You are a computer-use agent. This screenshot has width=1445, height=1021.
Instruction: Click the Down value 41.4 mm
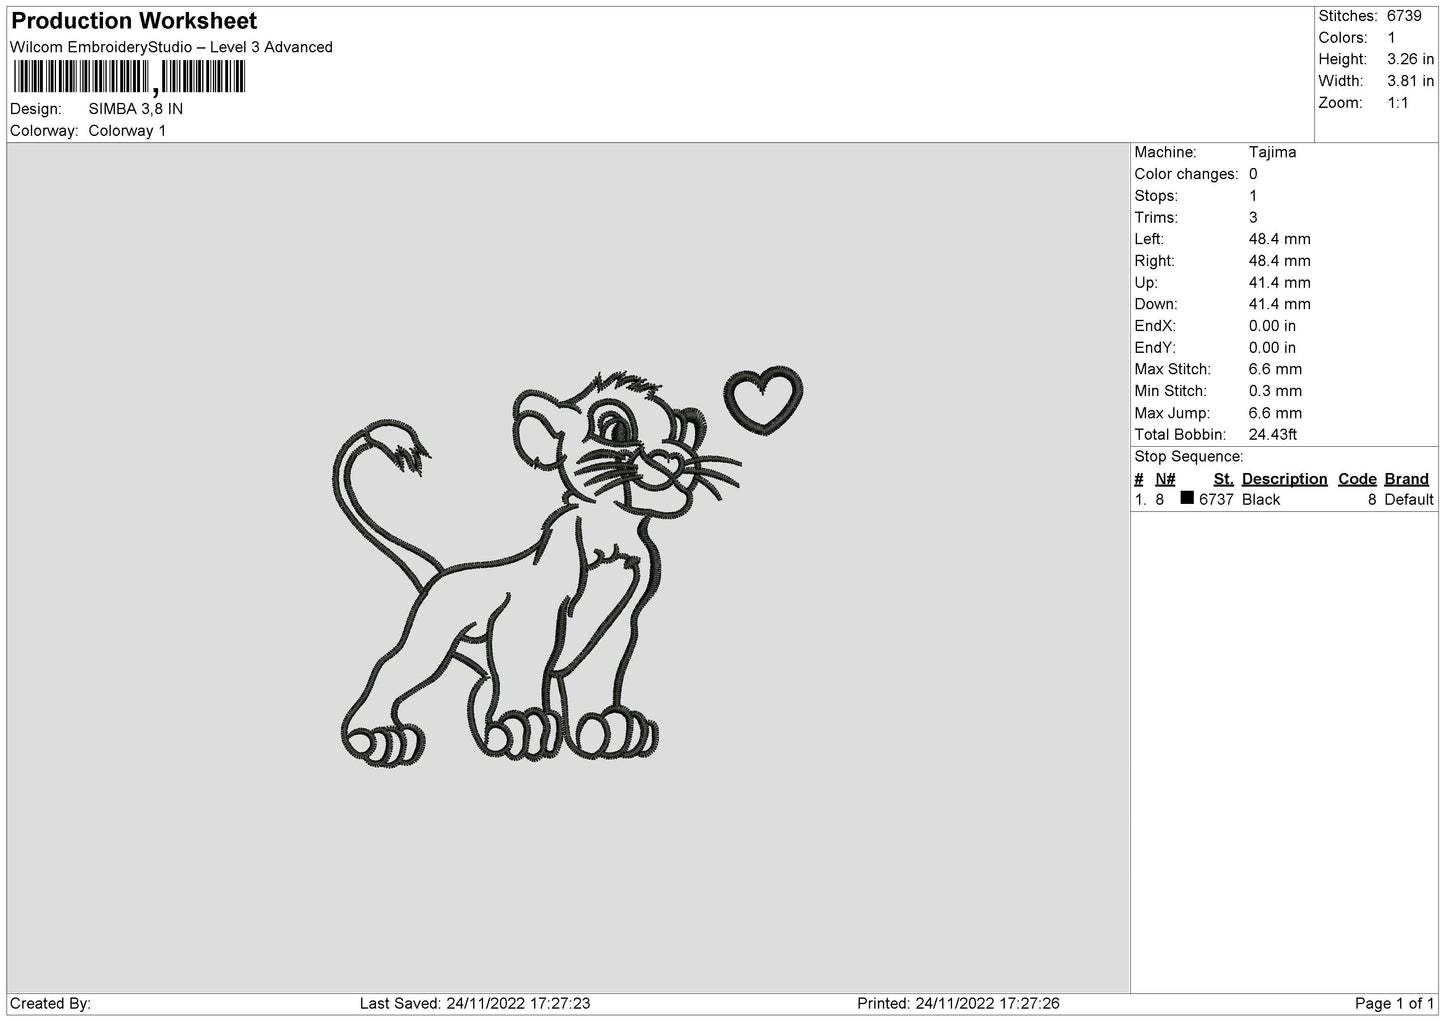pyautogui.click(x=1280, y=304)
